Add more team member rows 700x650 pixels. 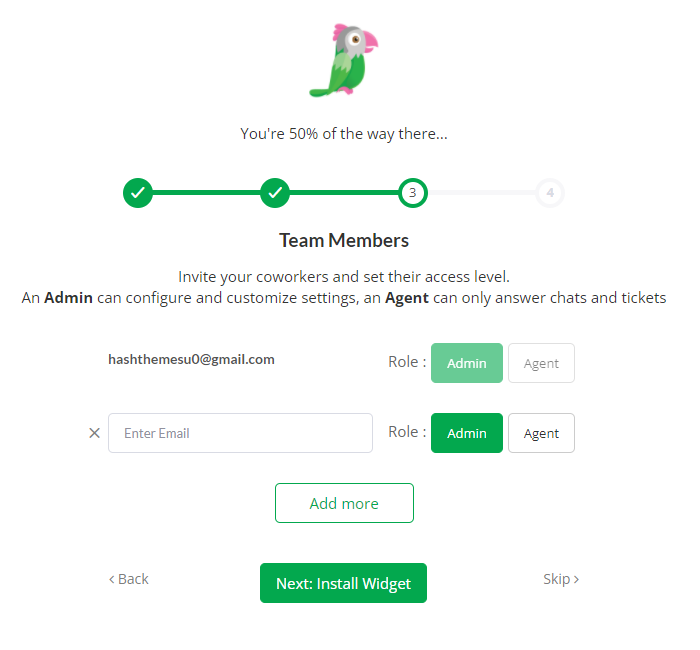point(344,503)
